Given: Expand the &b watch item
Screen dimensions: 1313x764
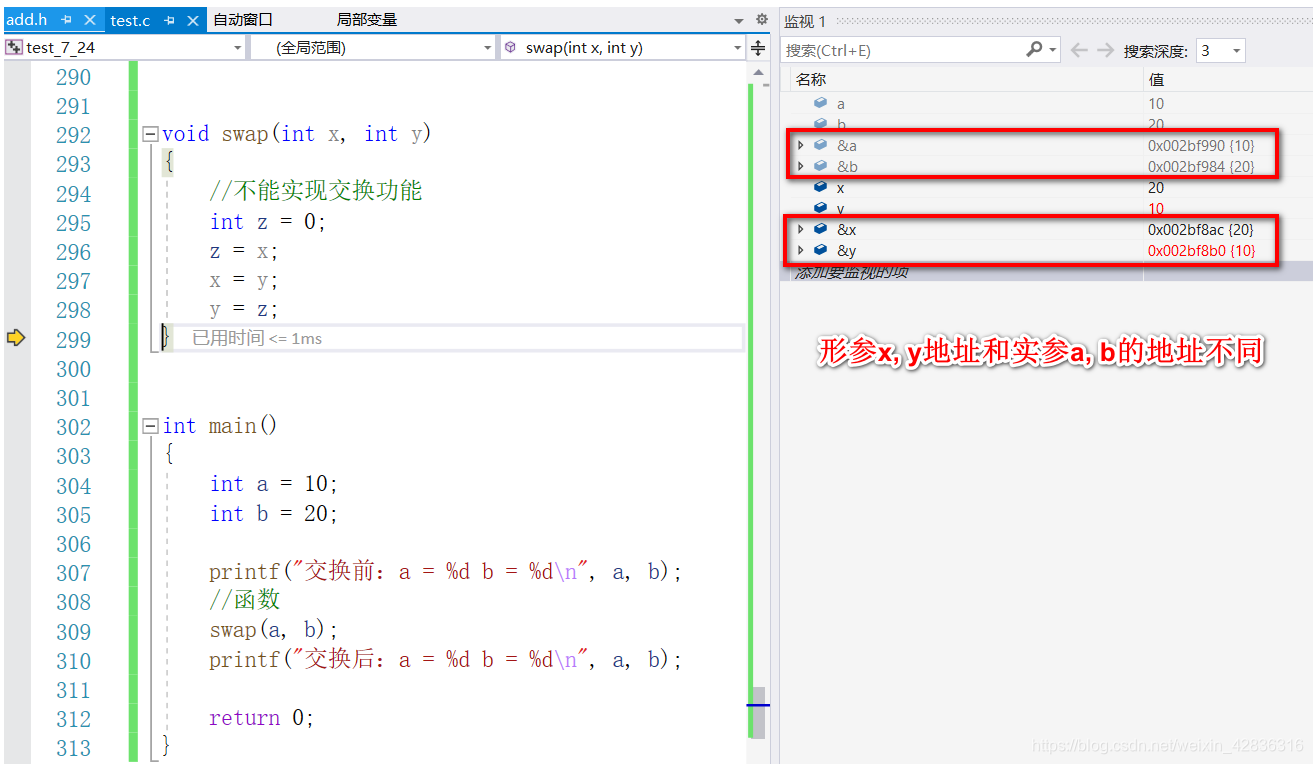Looking at the screenshot, I should [800, 167].
